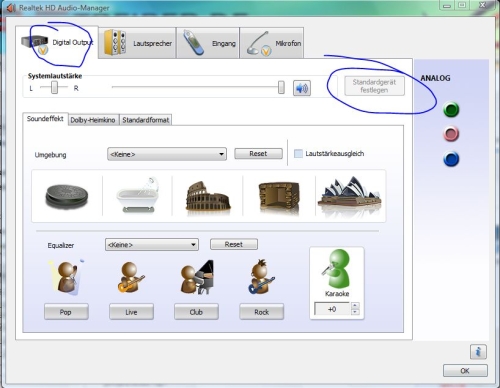The width and height of the screenshot is (500, 388).
Task: Enable the Lautstärkeausgleich checkbox
Action: click(x=298, y=154)
